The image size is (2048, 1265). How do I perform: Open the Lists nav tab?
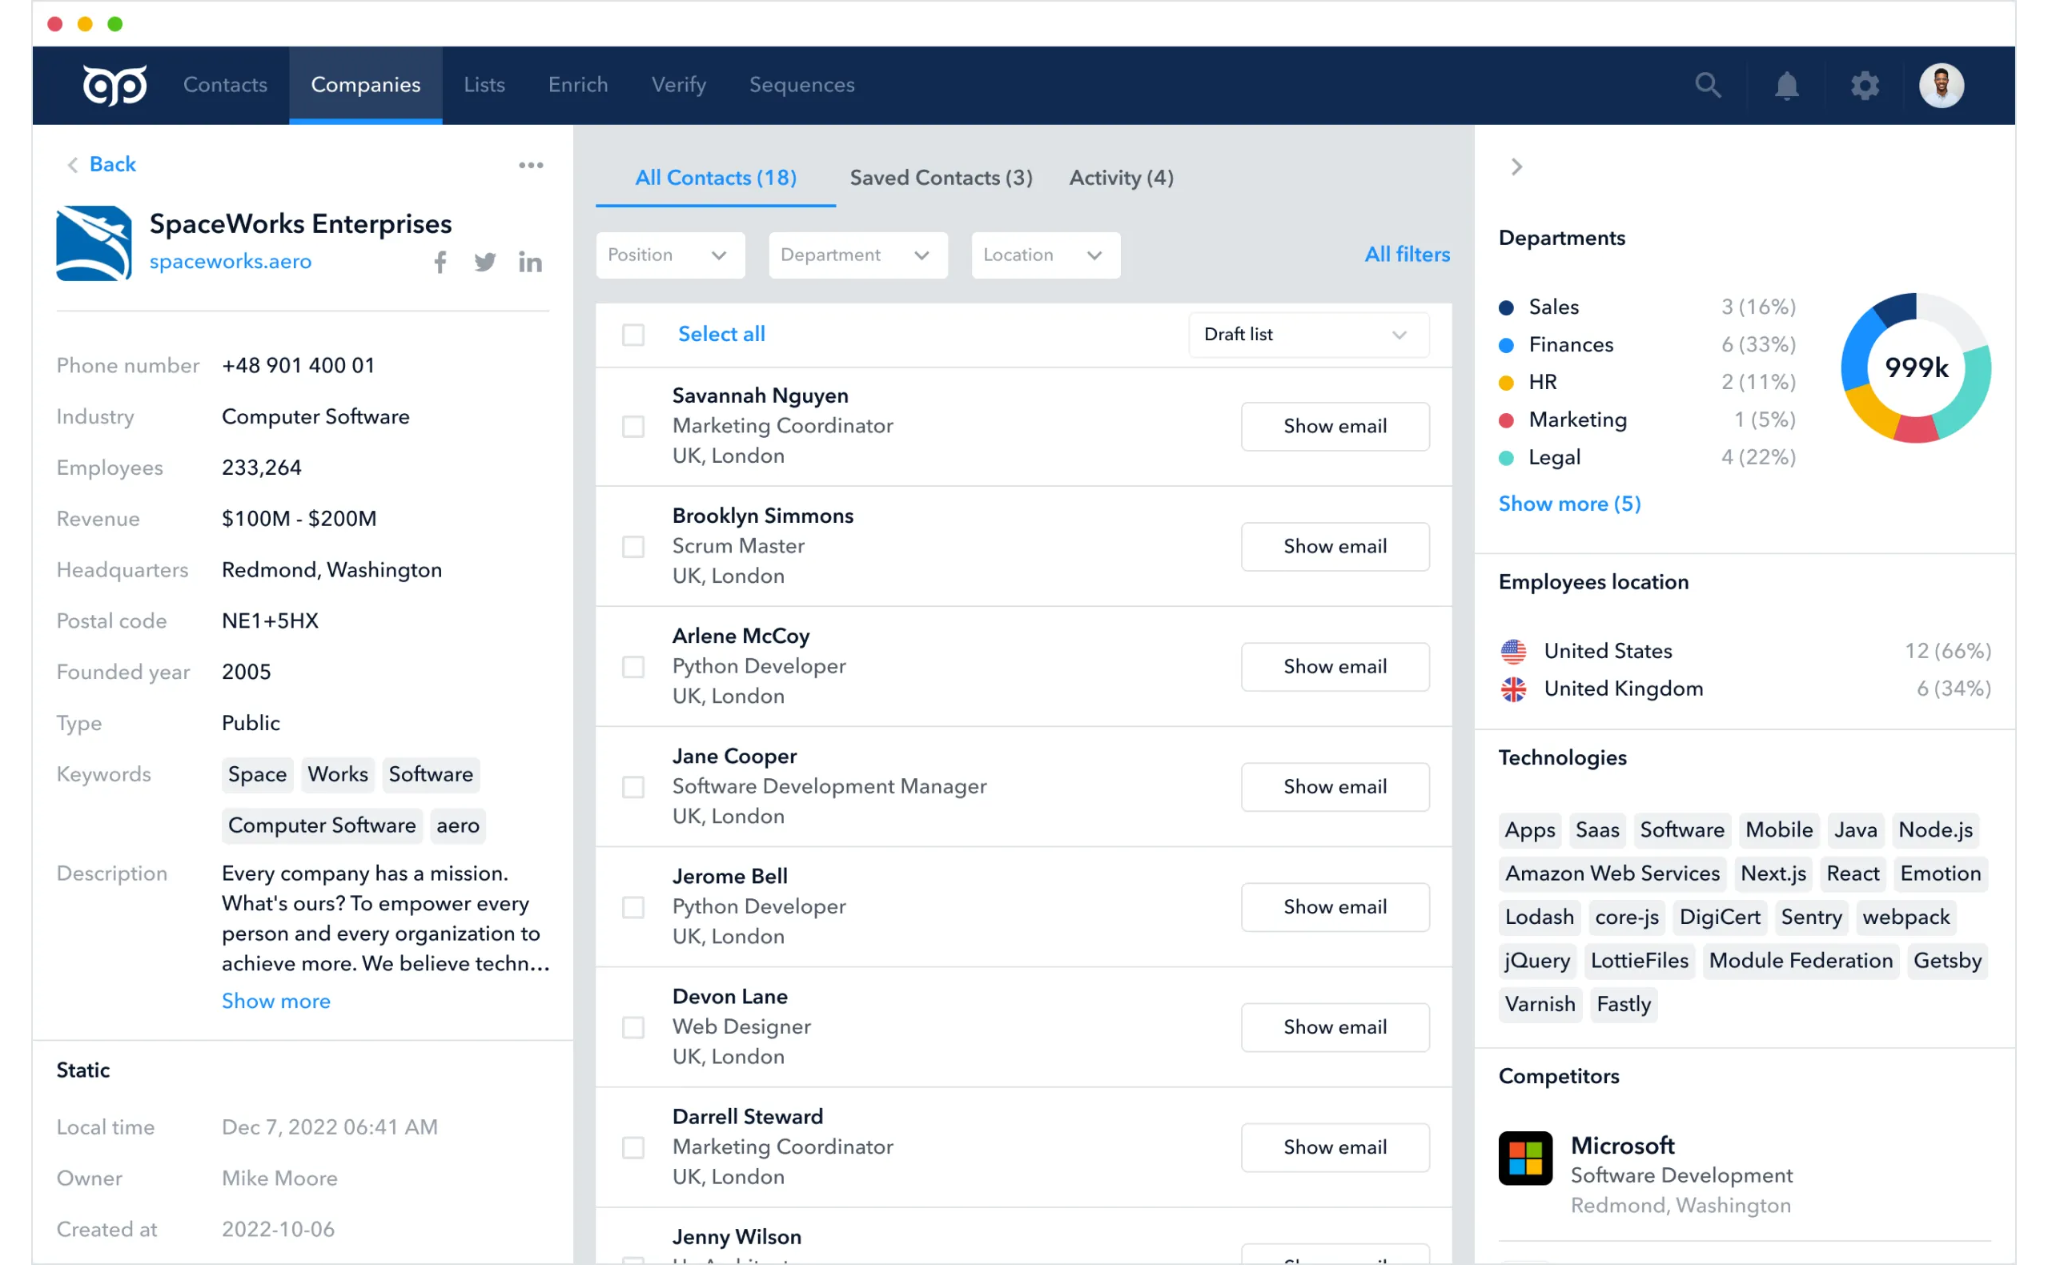click(484, 85)
